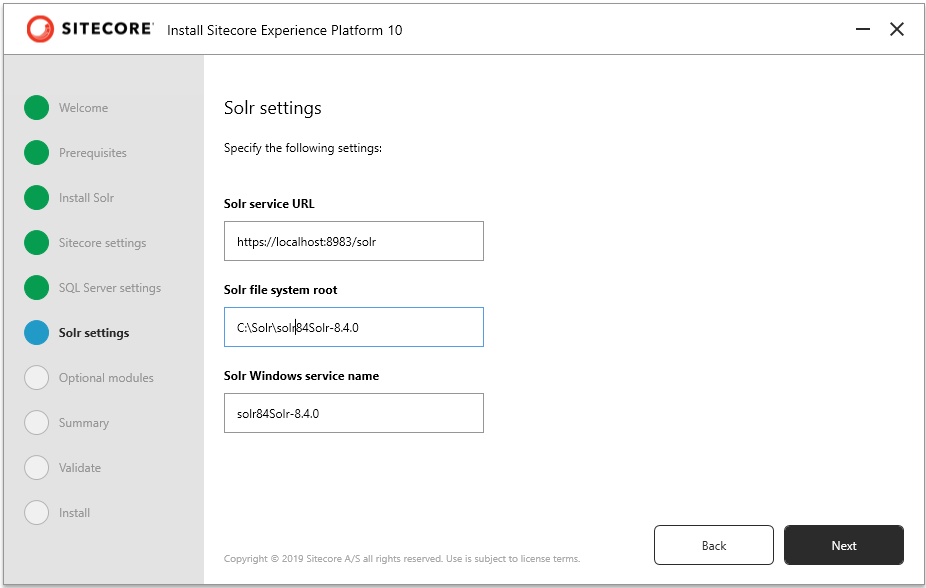Click the blue Solr settings step circle

pyautogui.click(x=37, y=332)
